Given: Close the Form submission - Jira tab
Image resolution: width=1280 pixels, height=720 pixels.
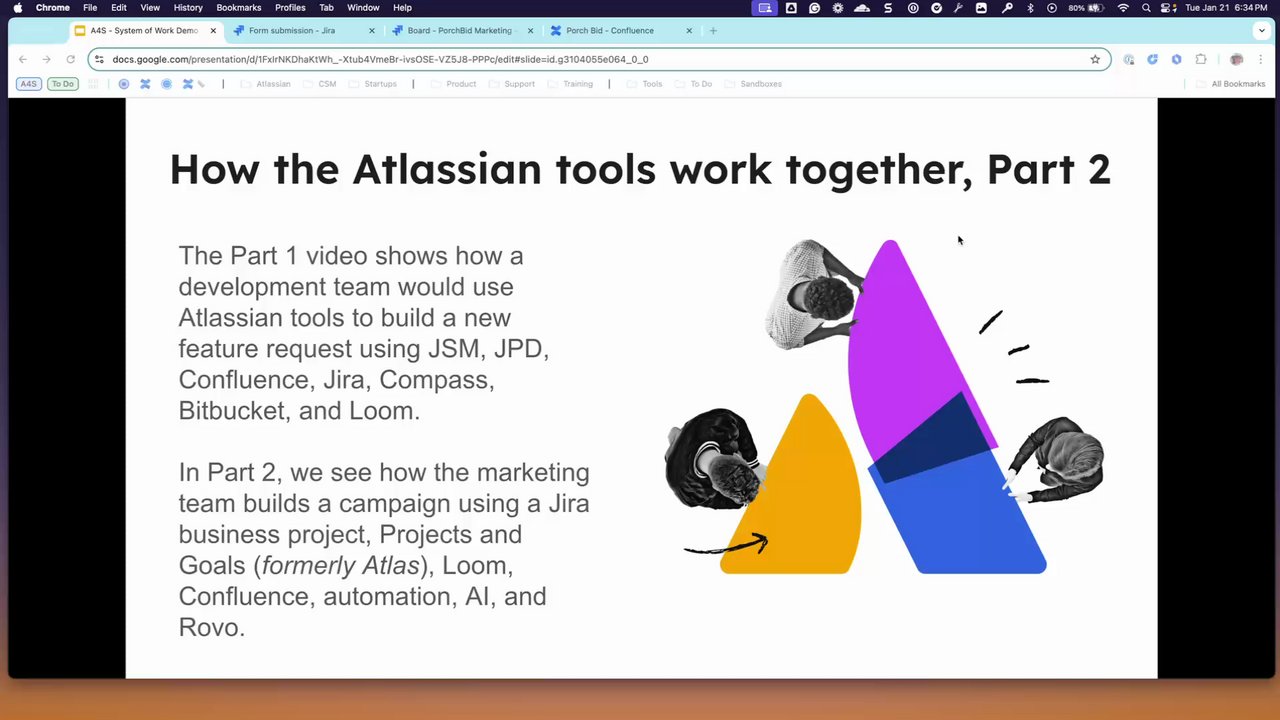Looking at the screenshot, I should coord(372,31).
